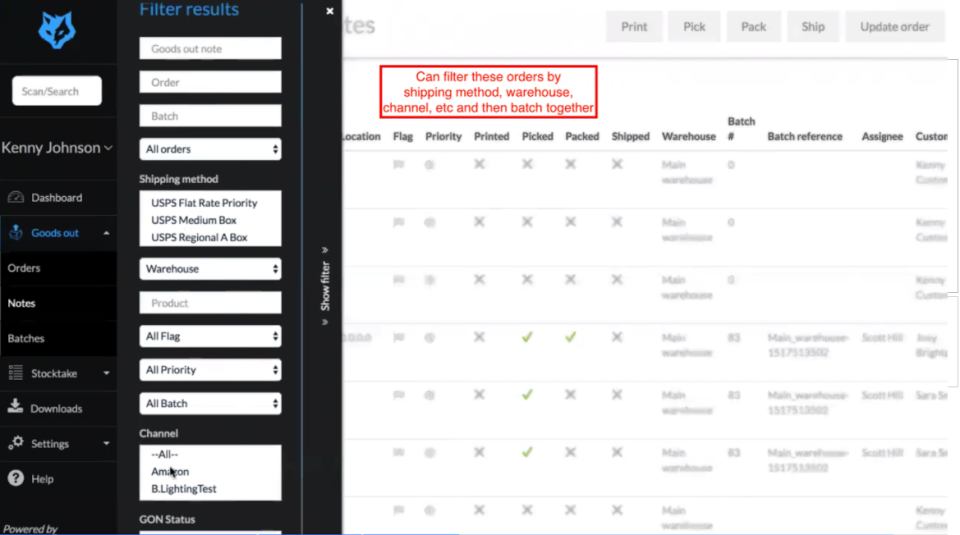Screen dimensions: 960x535
Task: Click the Assignee column header
Action: pyautogui.click(x=882, y=136)
